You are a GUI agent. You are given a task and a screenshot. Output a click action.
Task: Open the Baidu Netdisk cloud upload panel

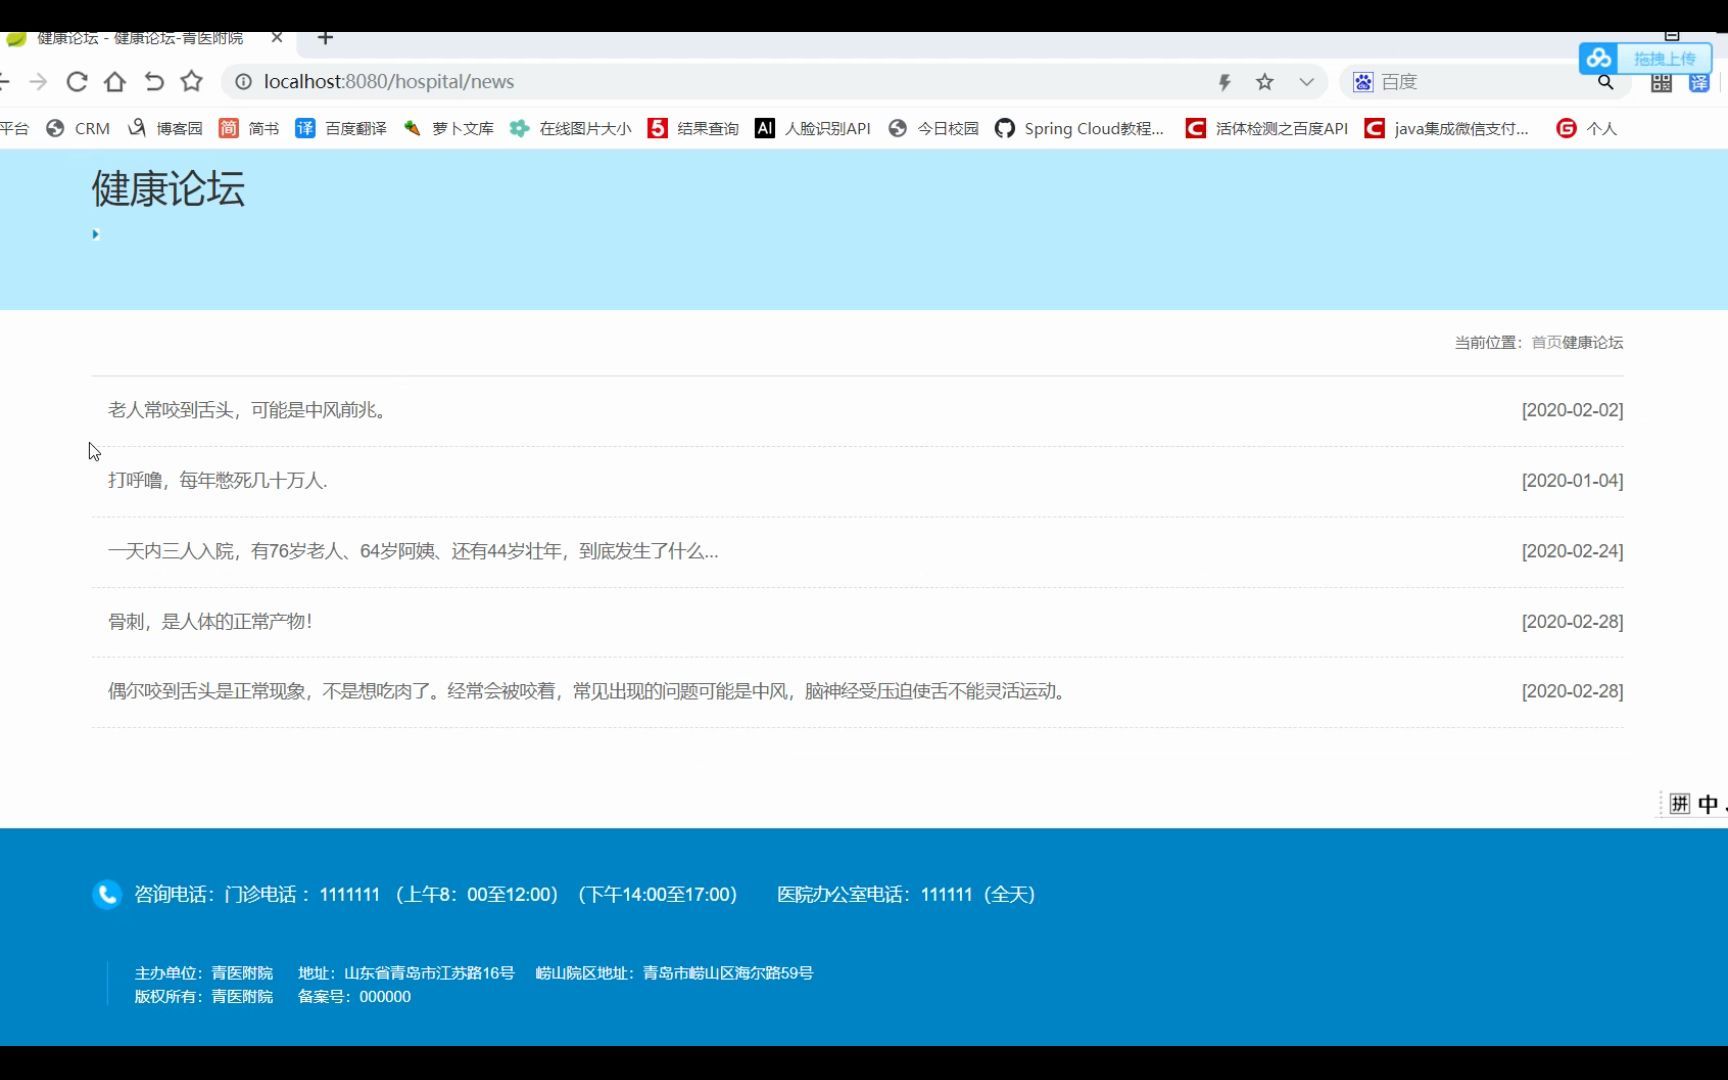click(x=1645, y=58)
